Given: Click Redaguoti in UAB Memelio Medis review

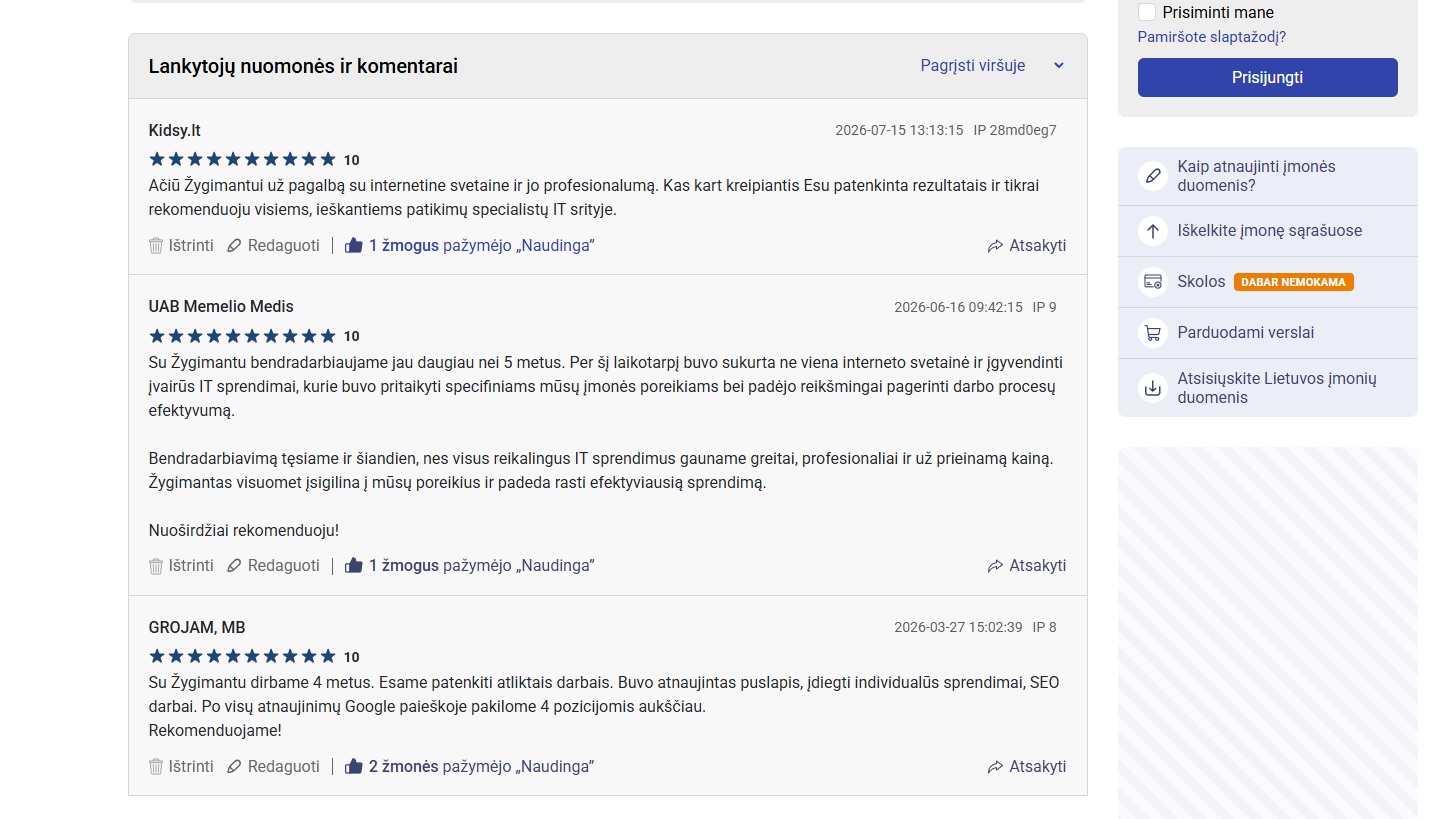Looking at the screenshot, I should pos(284,565).
